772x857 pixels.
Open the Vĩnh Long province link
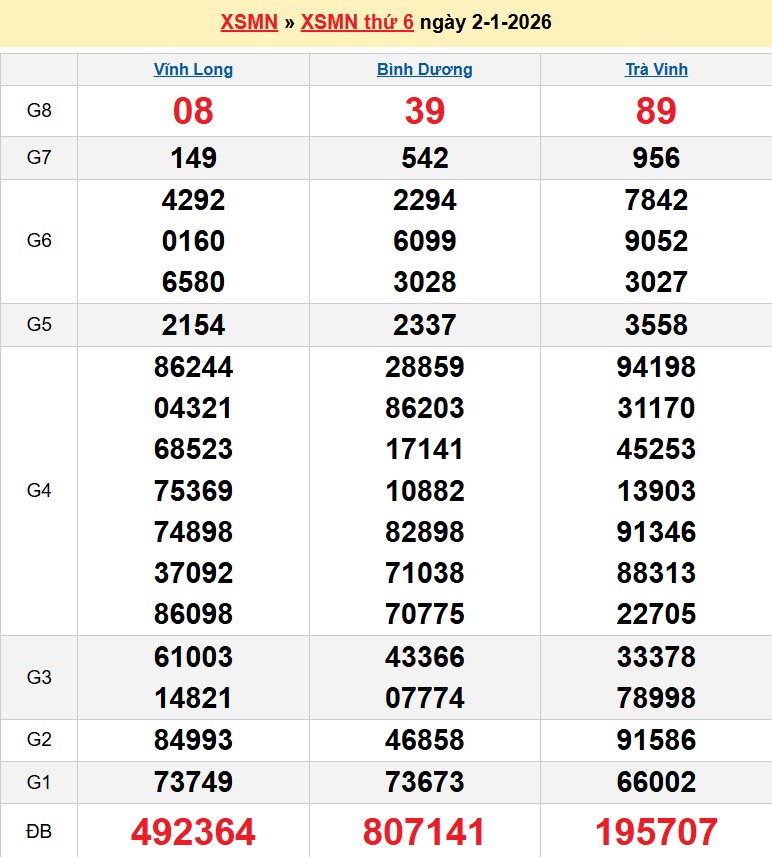[193, 70]
